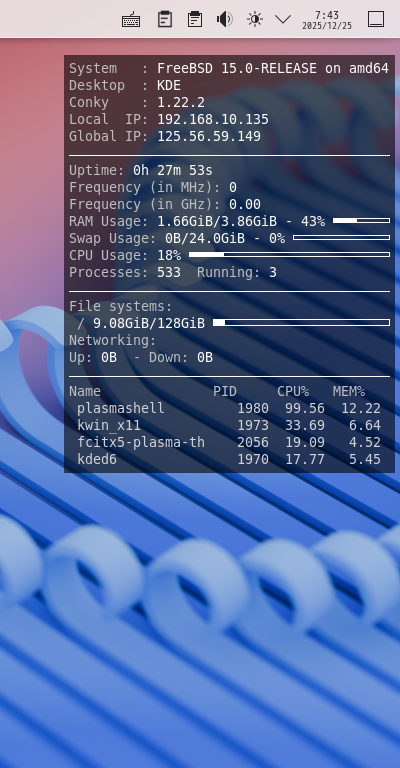This screenshot has width=400, height=768.
Task: Open the clipboard history tray icon
Action: click(x=165, y=19)
